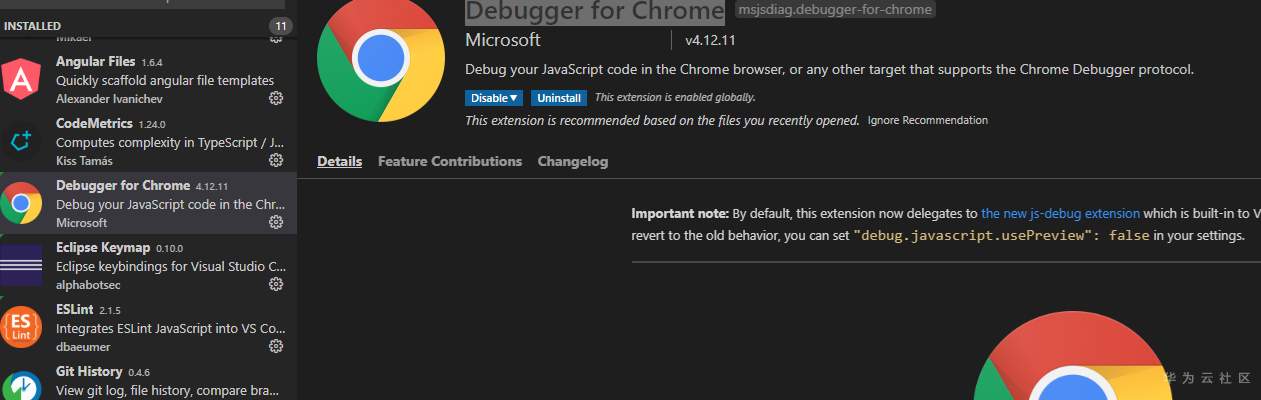Open the Changelog tab
The width and height of the screenshot is (1261, 400).
(x=572, y=161)
